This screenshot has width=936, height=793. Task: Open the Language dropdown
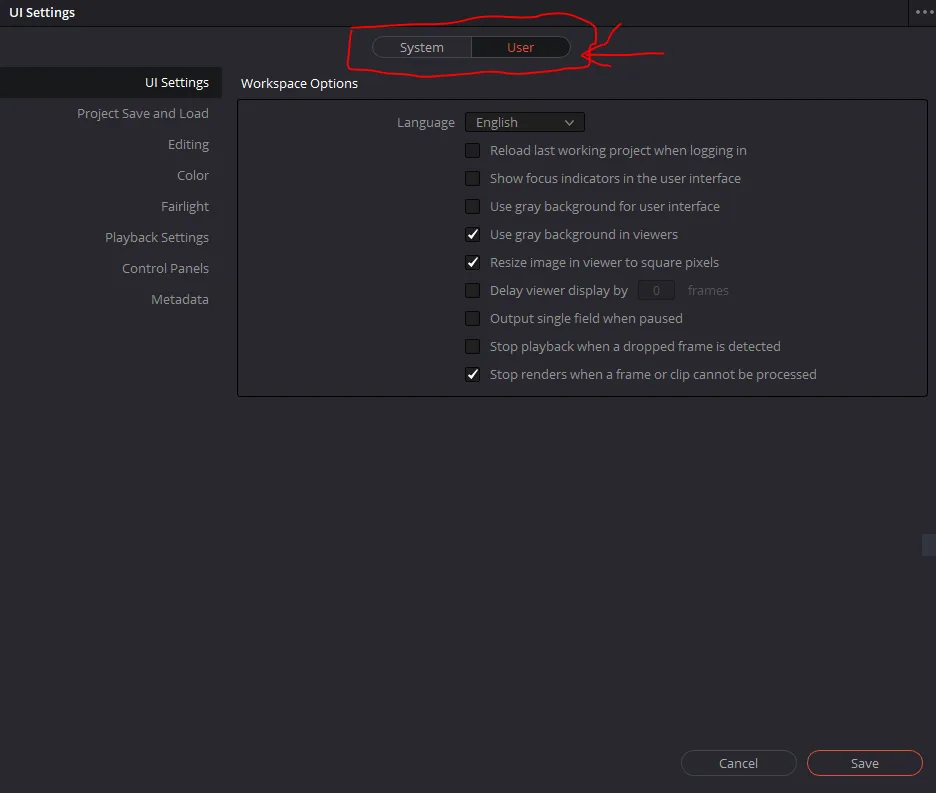coord(524,123)
